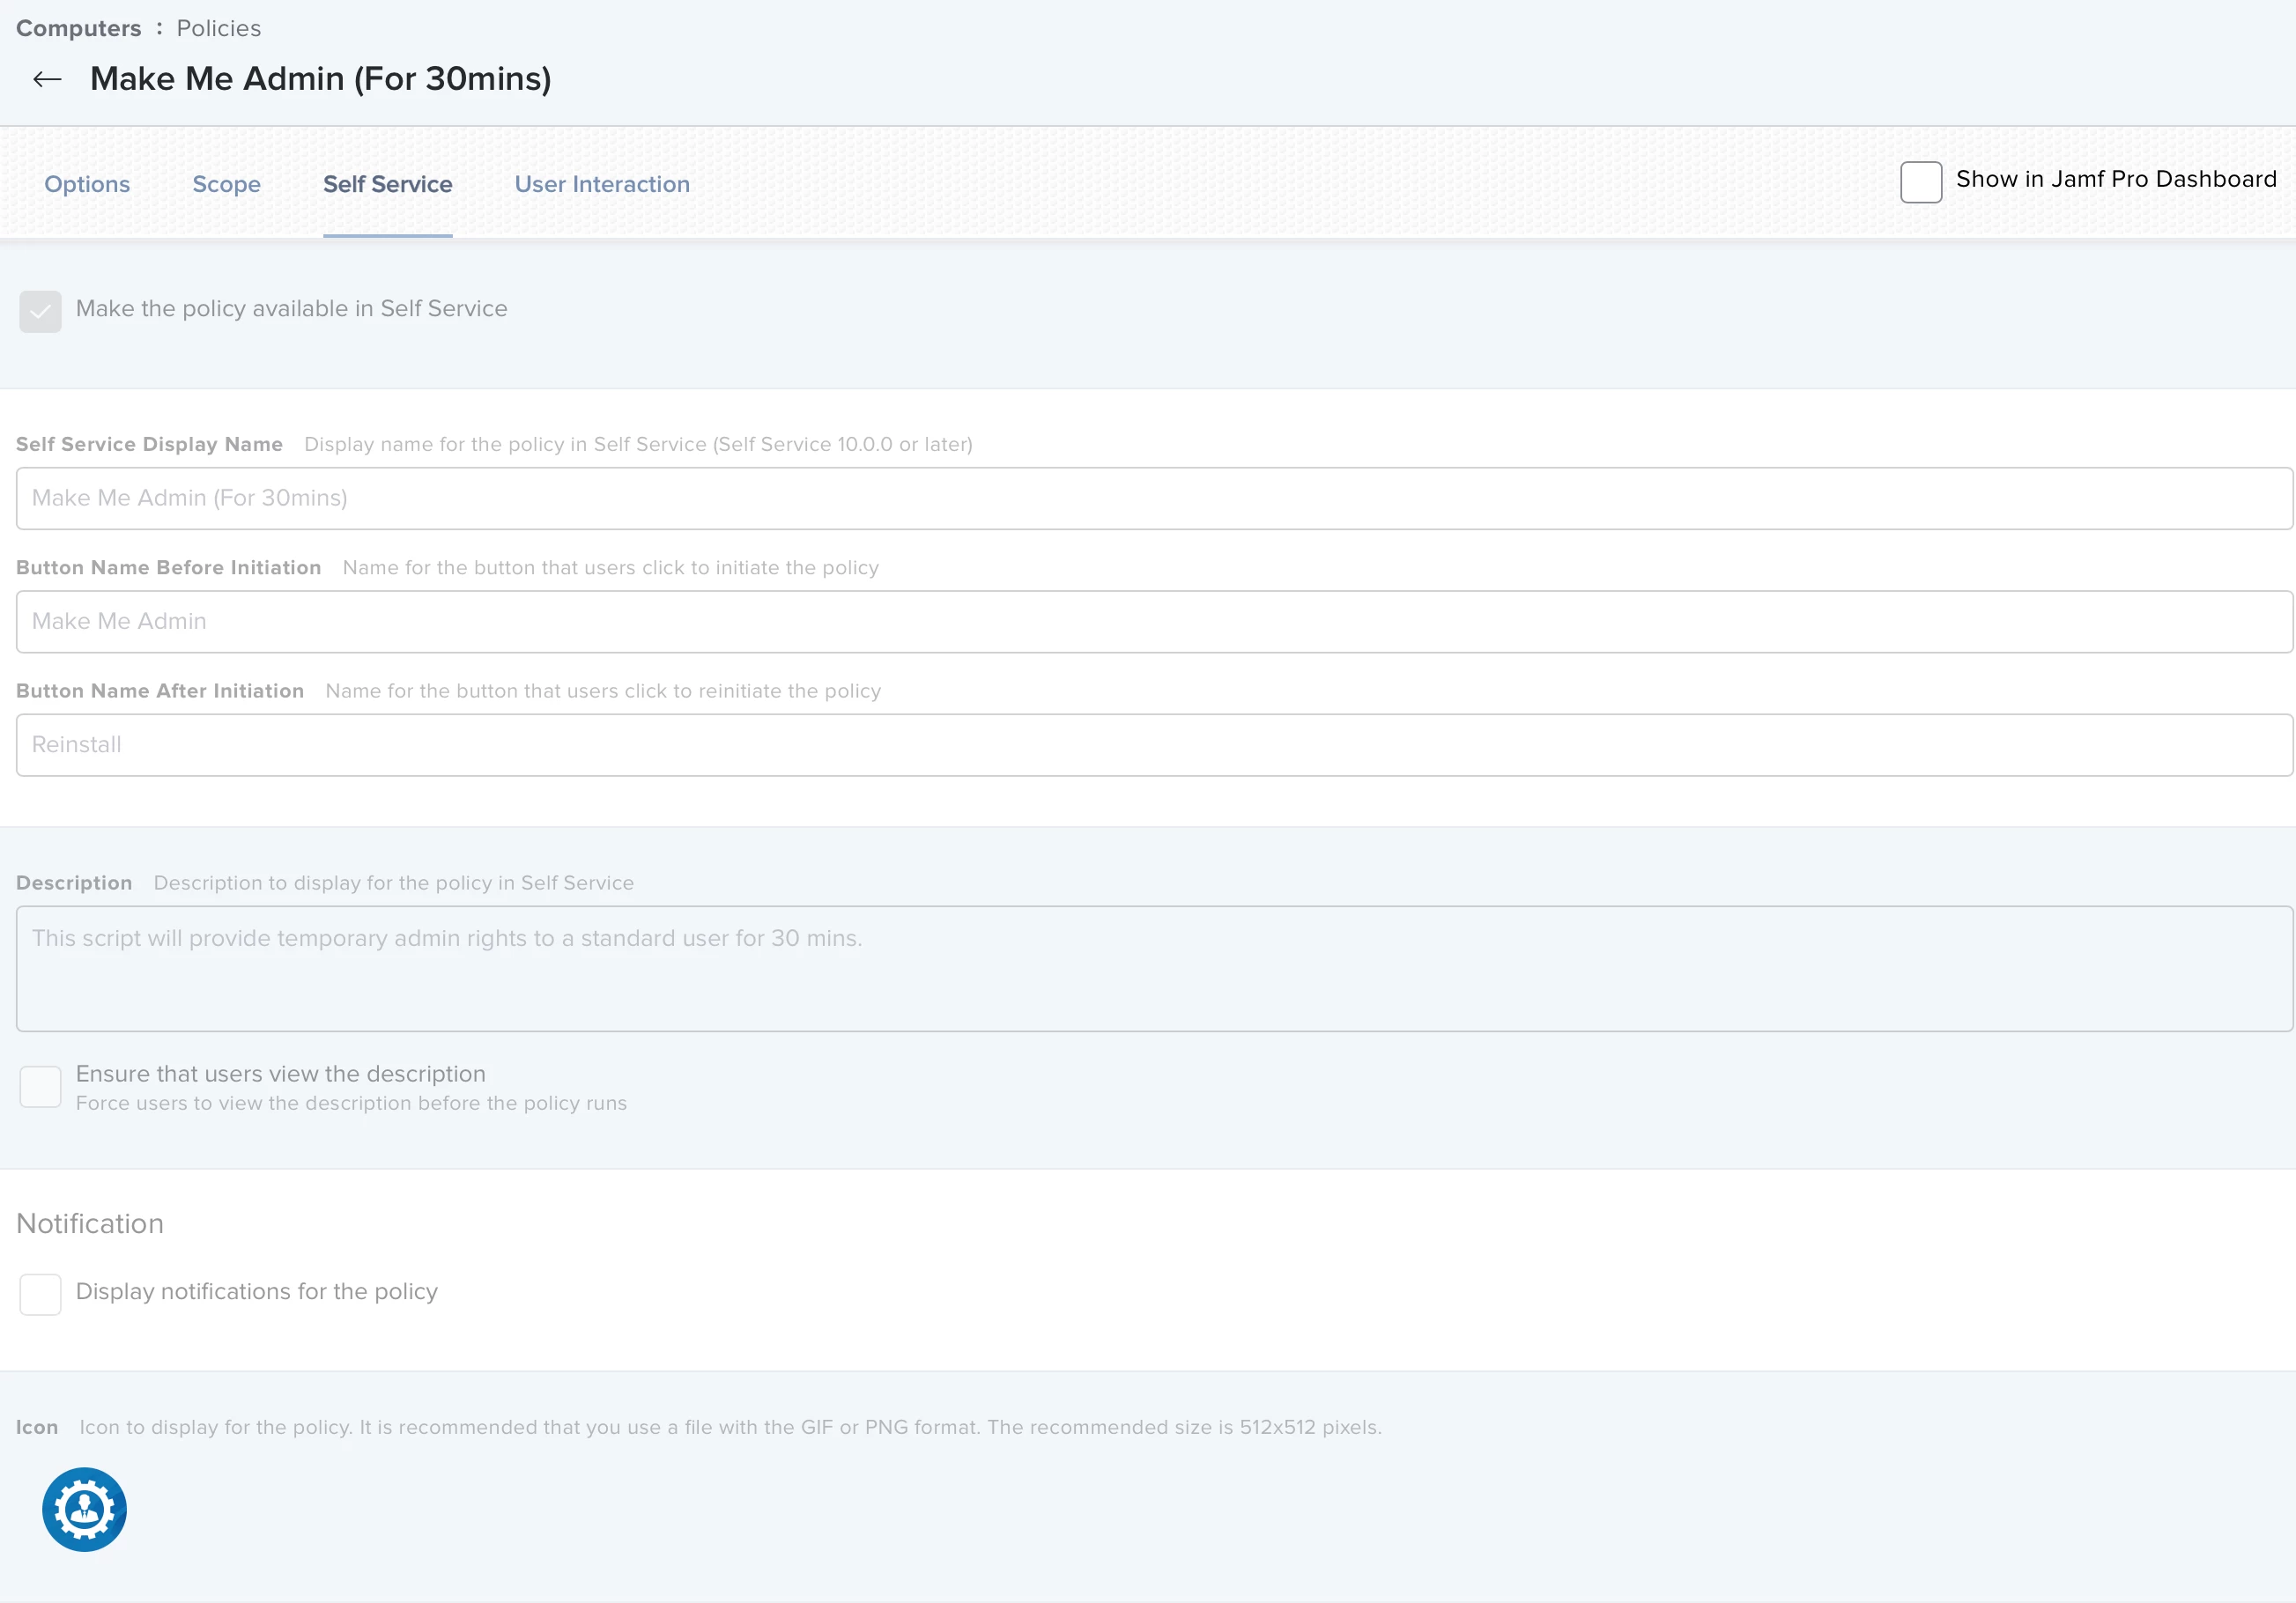Click the Self Service Display Name field
The width and height of the screenshot is (2296, 1603).
pos(1154,498)
